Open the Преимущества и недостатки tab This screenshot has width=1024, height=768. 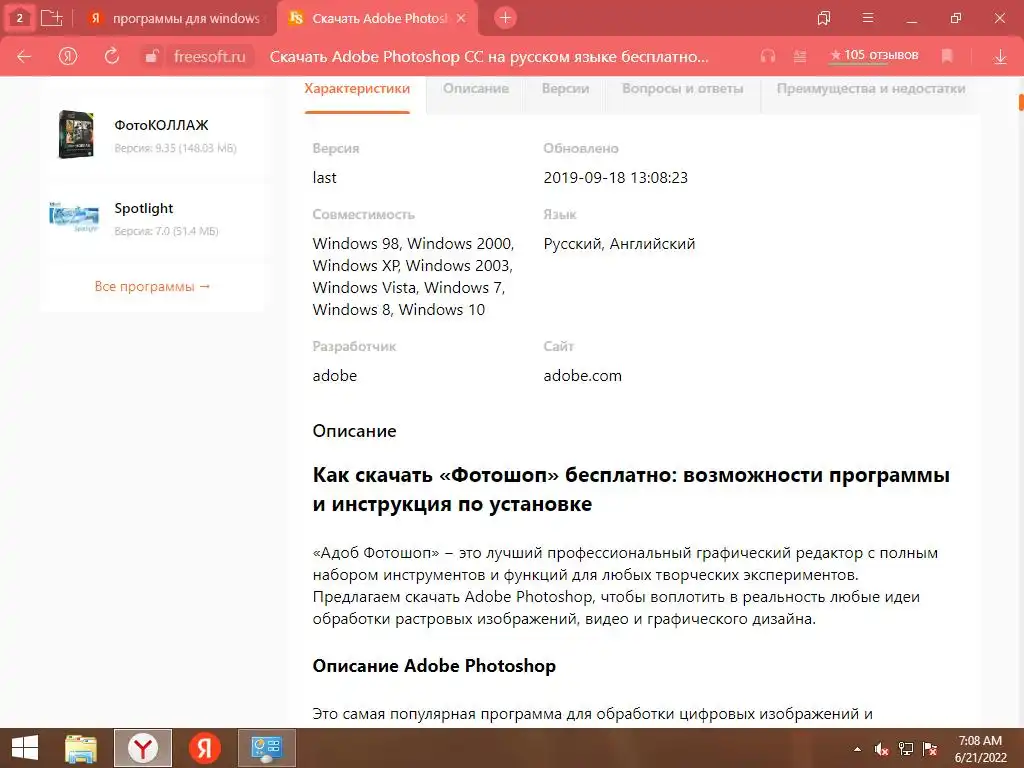871,89
